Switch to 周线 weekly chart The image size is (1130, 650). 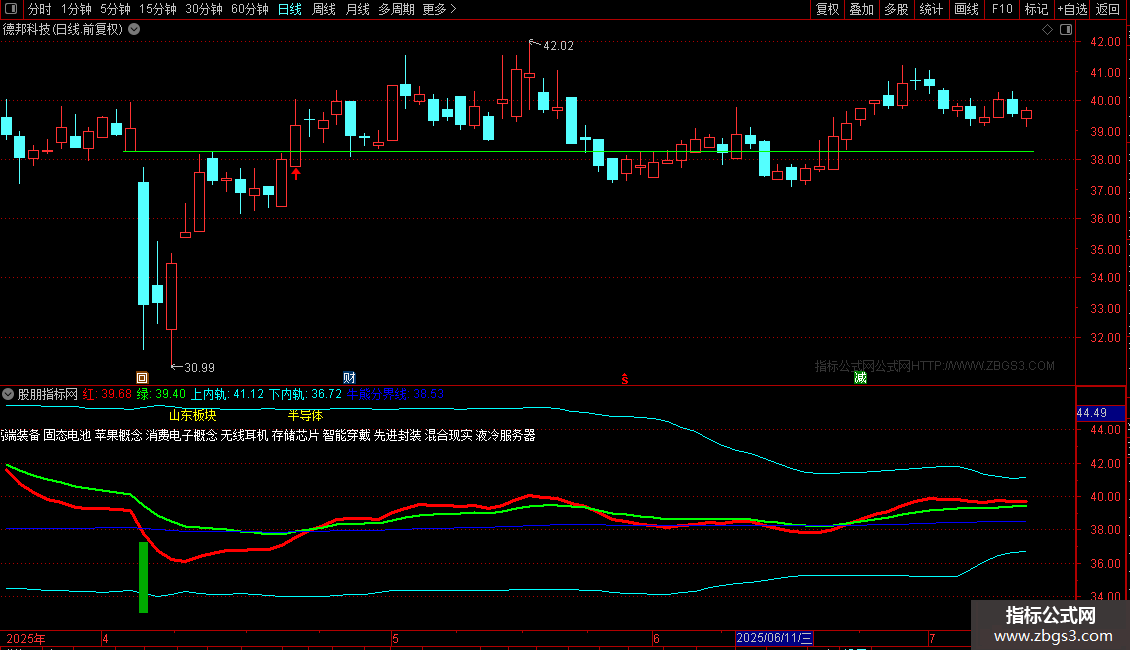pyautogui.click(x=324, y=9)
